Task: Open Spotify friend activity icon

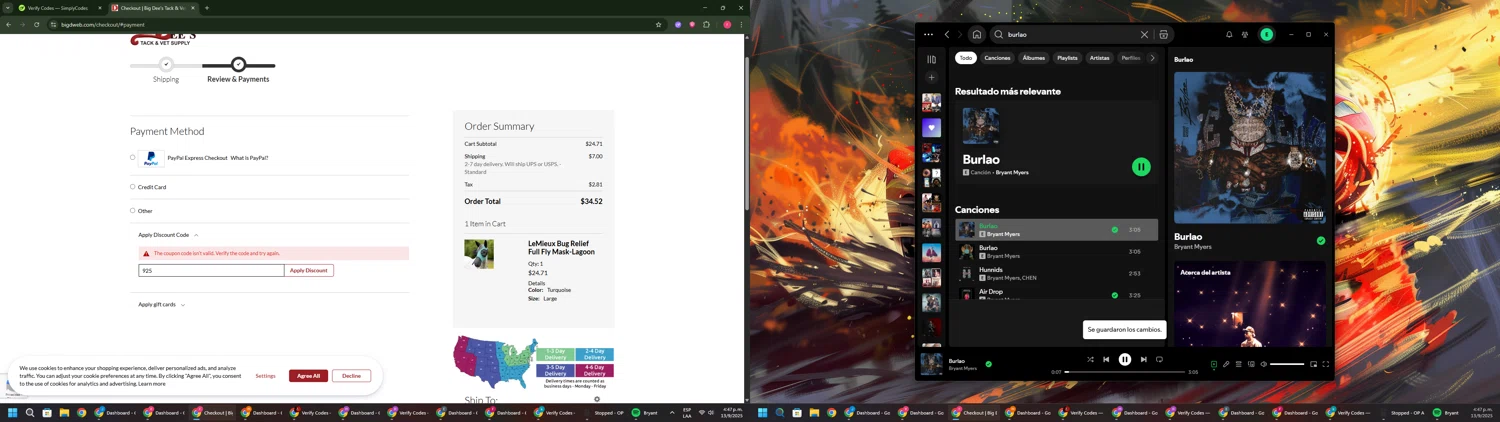Action: click(x=1245, y=34)
